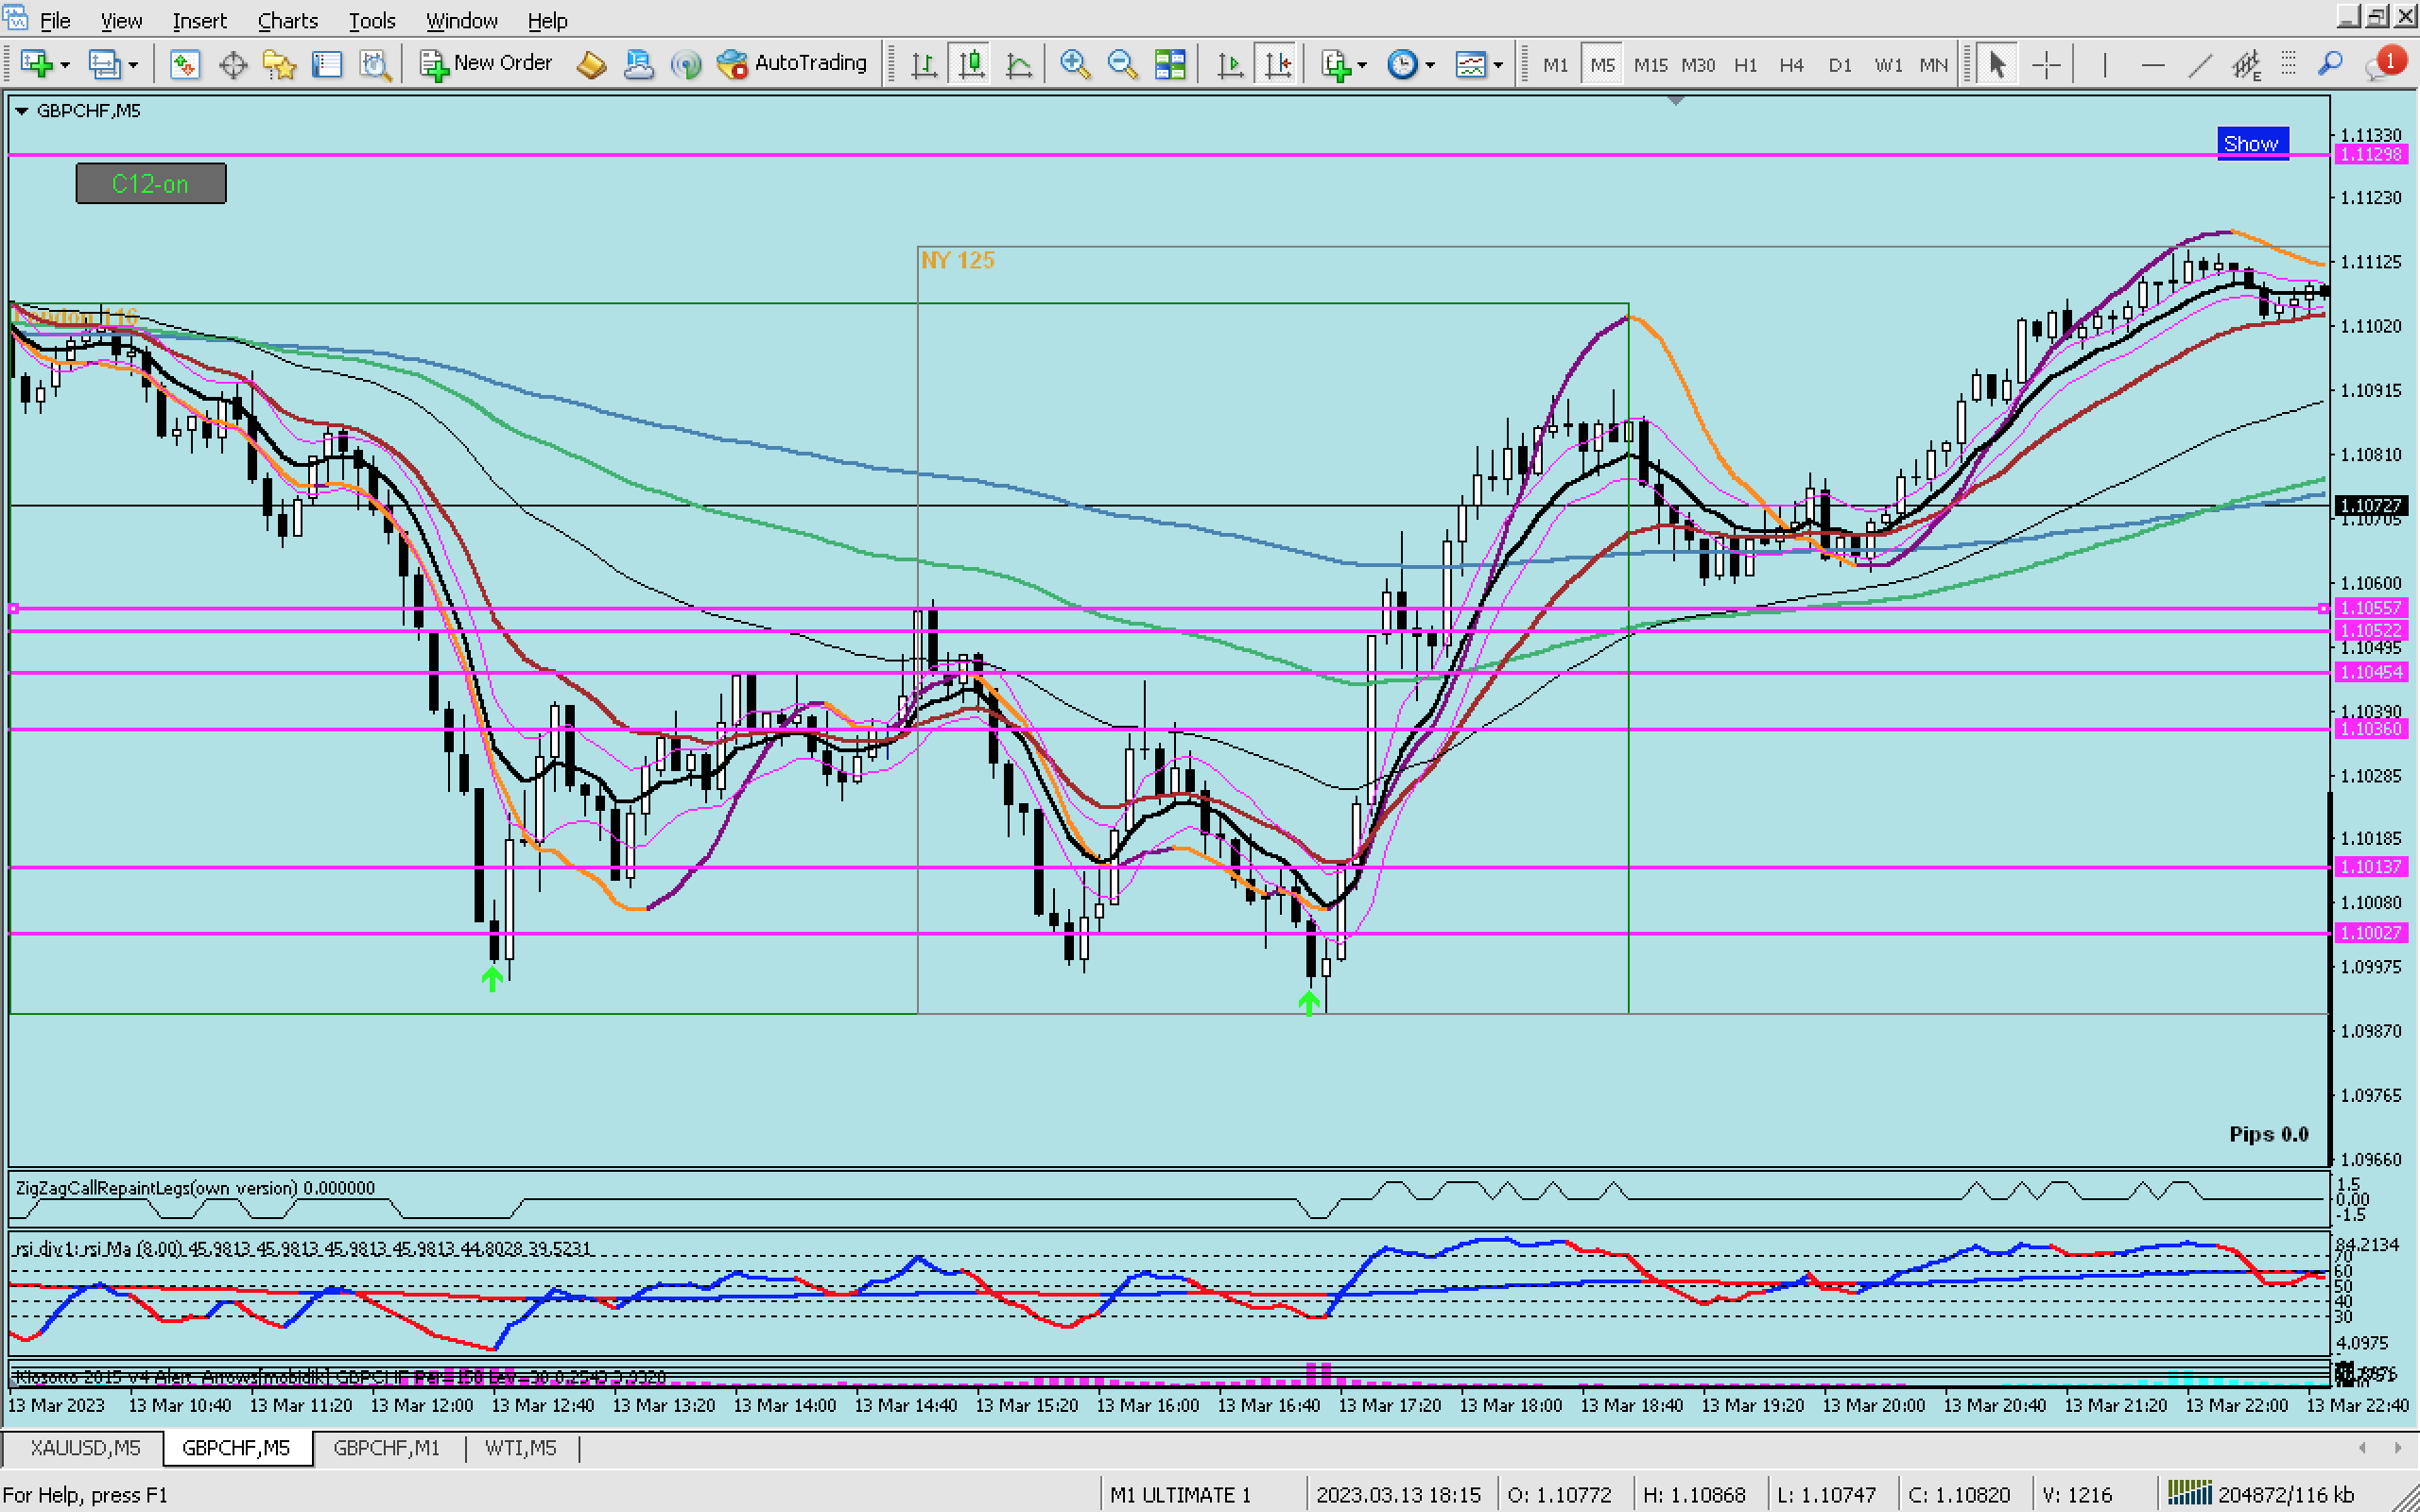Select the Crosshair tool
The height and width of the screenshot is (1512, 2420).
[2046, 65]
